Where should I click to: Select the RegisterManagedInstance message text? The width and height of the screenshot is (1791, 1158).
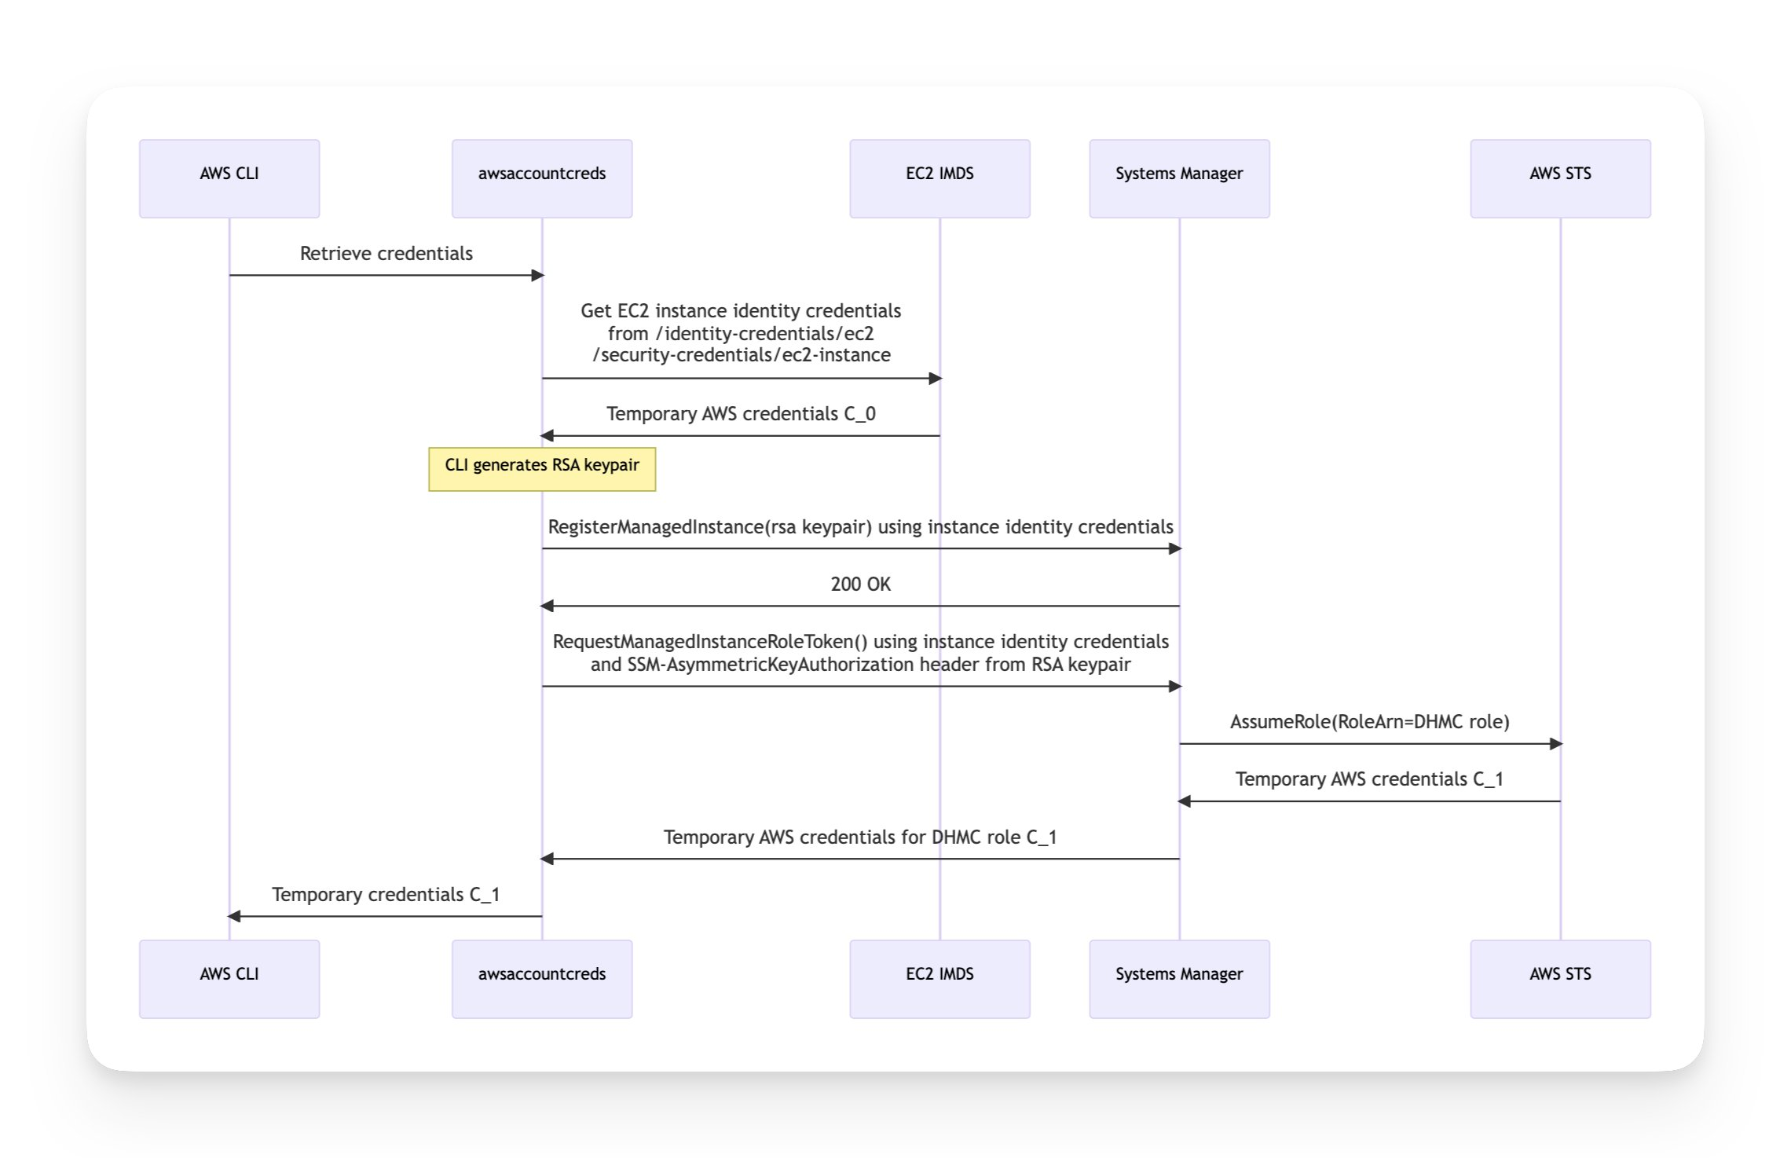click(860, 527)
